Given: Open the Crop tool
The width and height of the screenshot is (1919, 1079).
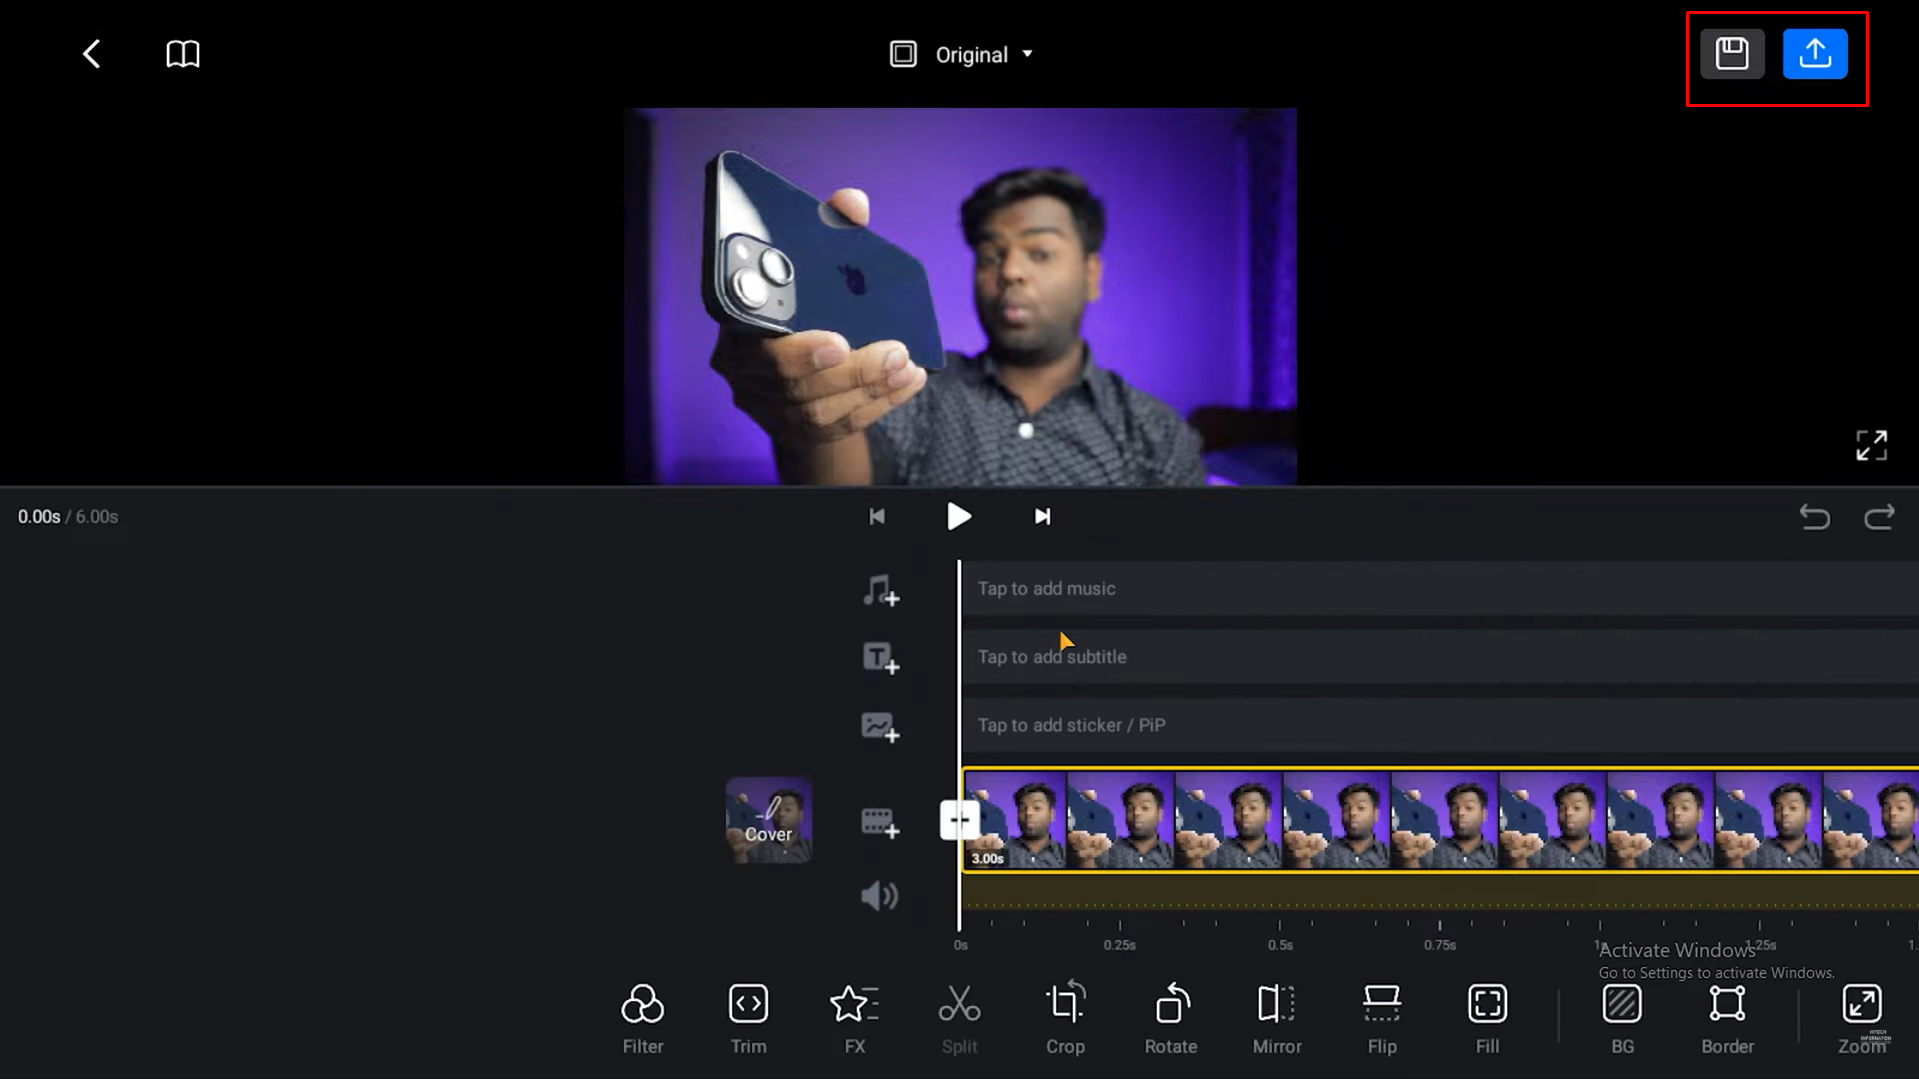Looking at the screenshot, I should coord(1065,1014).
